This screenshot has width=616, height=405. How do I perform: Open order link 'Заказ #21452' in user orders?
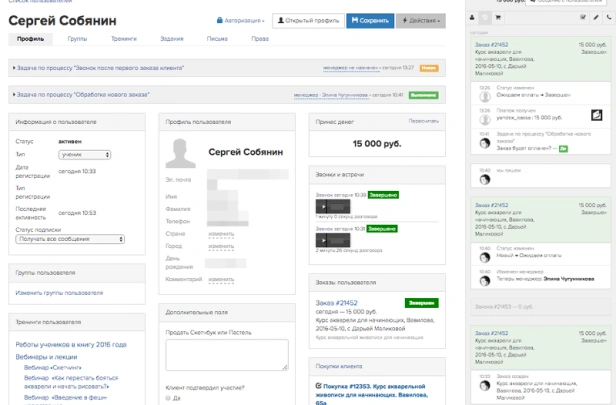tap(337, 302)
